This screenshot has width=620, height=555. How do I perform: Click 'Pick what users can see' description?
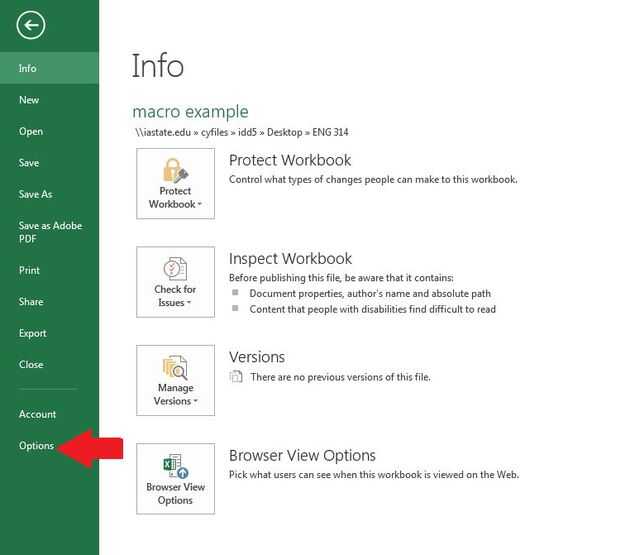374,475
